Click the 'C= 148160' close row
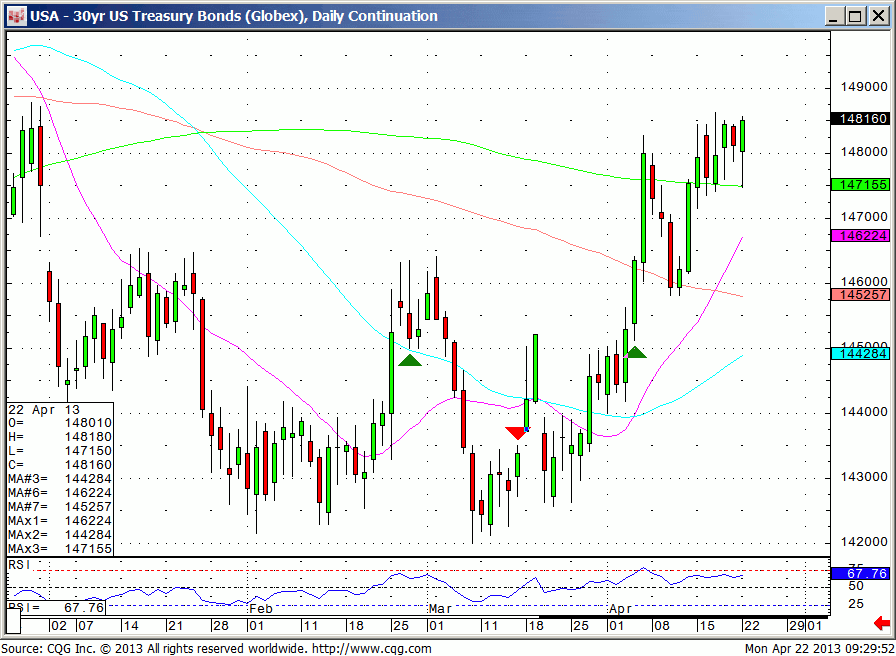896x656 pixels. point(60,465)
